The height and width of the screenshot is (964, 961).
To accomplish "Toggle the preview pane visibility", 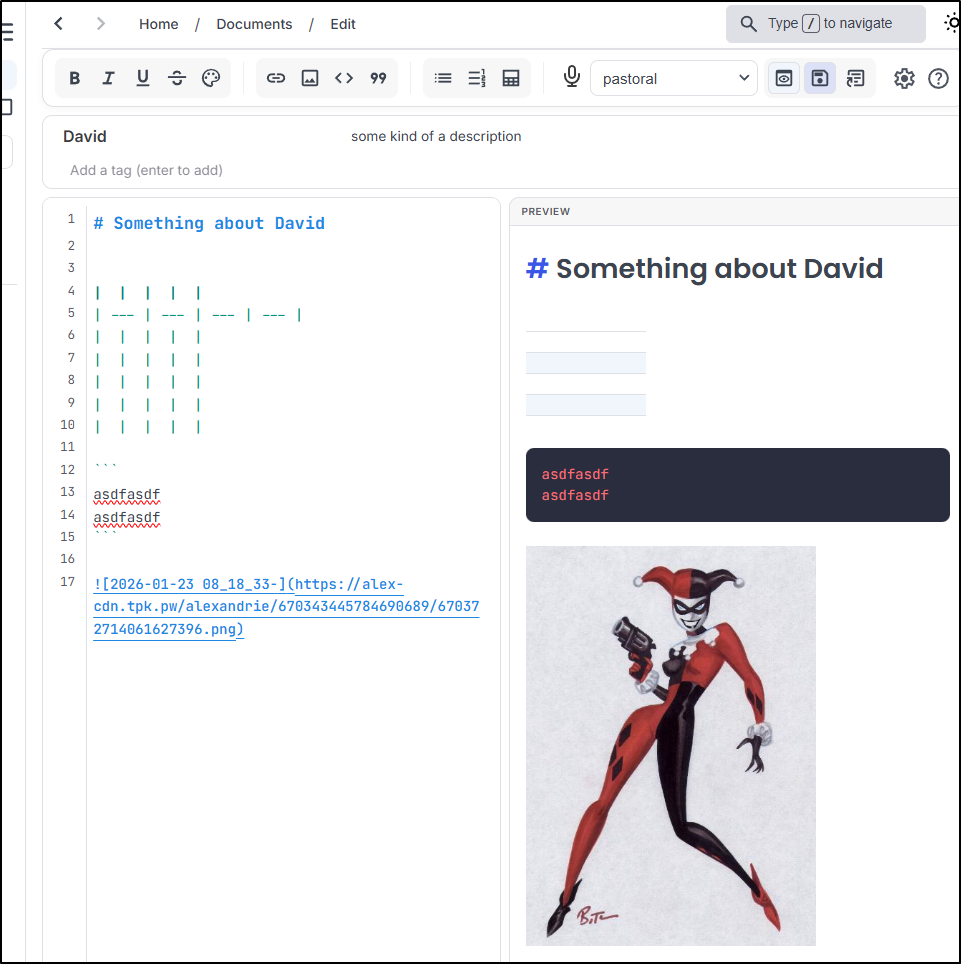I will tap(785, 78).
